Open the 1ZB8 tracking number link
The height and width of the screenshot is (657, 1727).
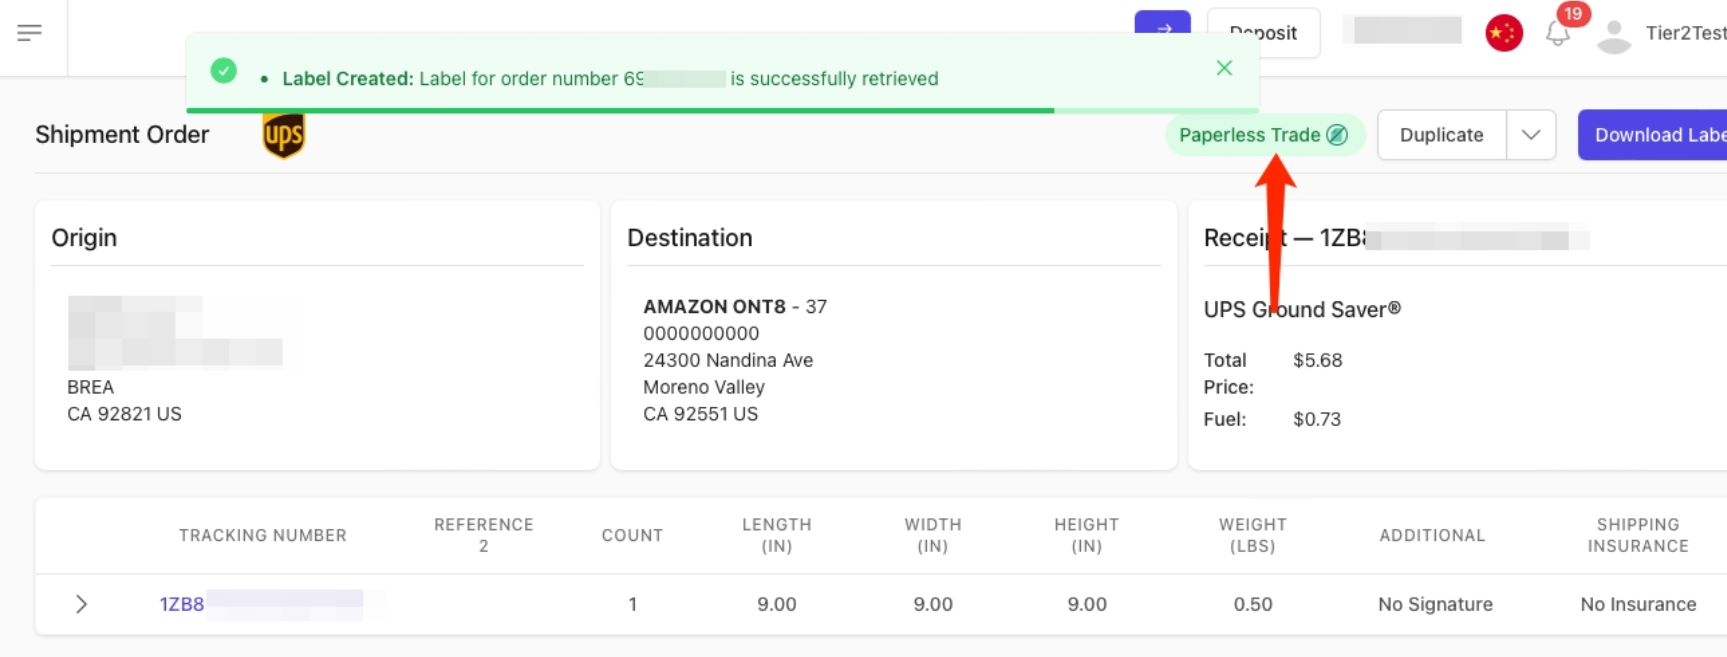(182, 604)
